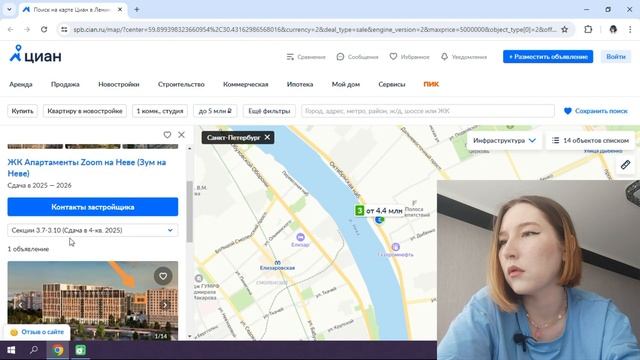Click the side panel scrollbar

click(x=189, y=212)
